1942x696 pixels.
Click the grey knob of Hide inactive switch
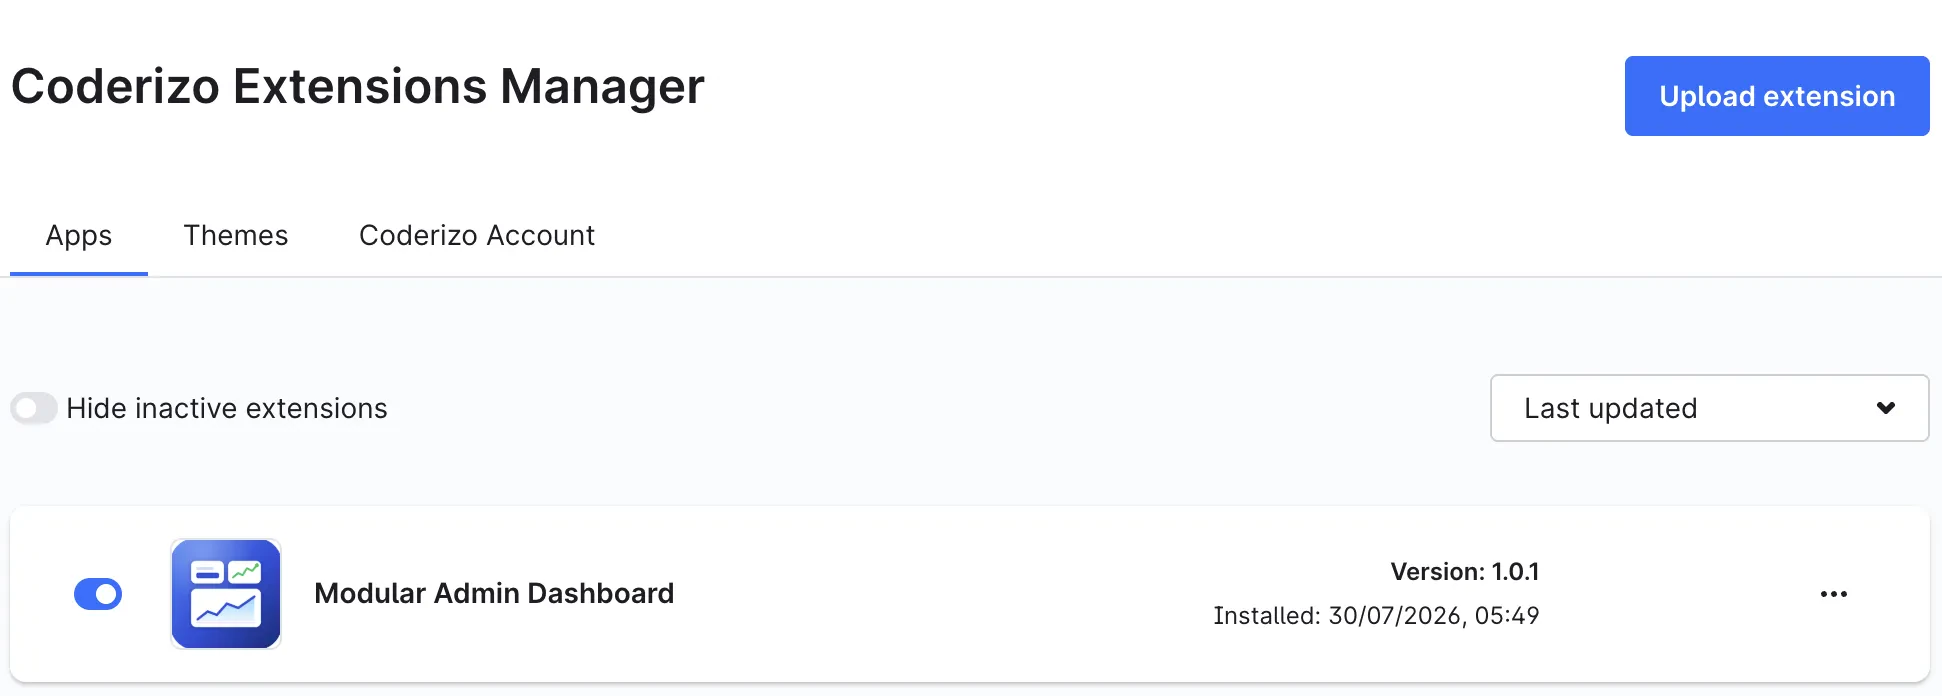(x=26, y=408)
